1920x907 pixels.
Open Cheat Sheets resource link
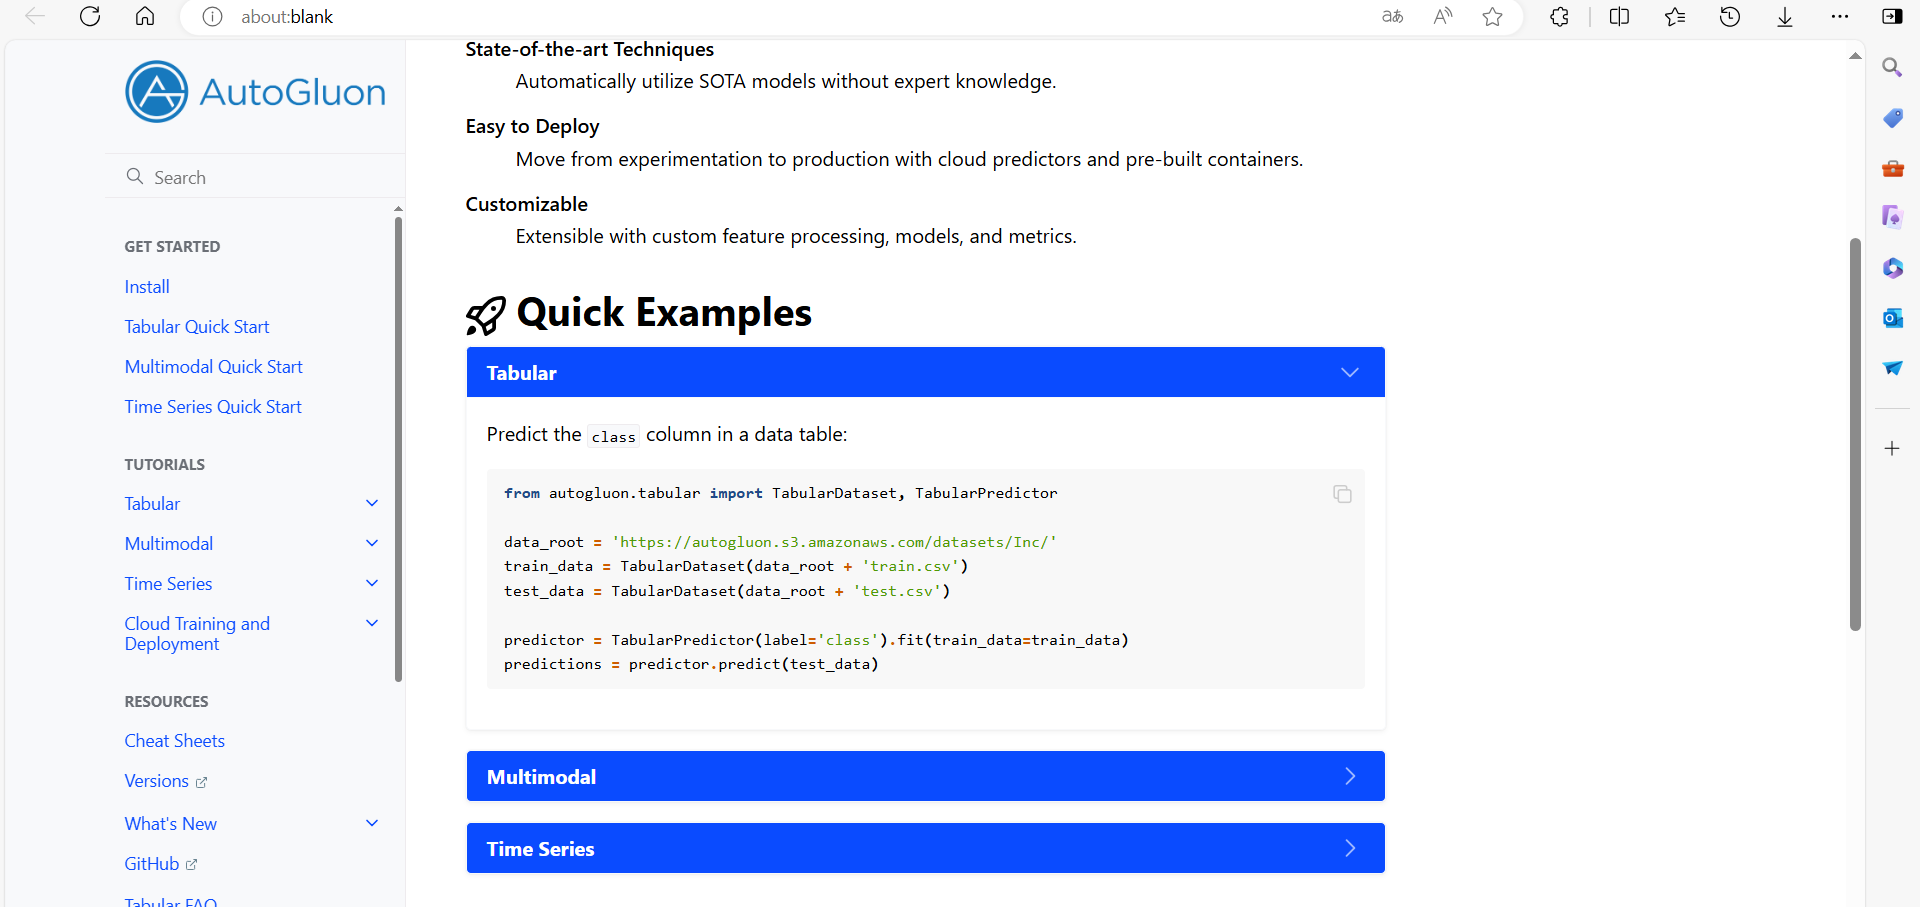pyautogui.click(x=174, y=741)
